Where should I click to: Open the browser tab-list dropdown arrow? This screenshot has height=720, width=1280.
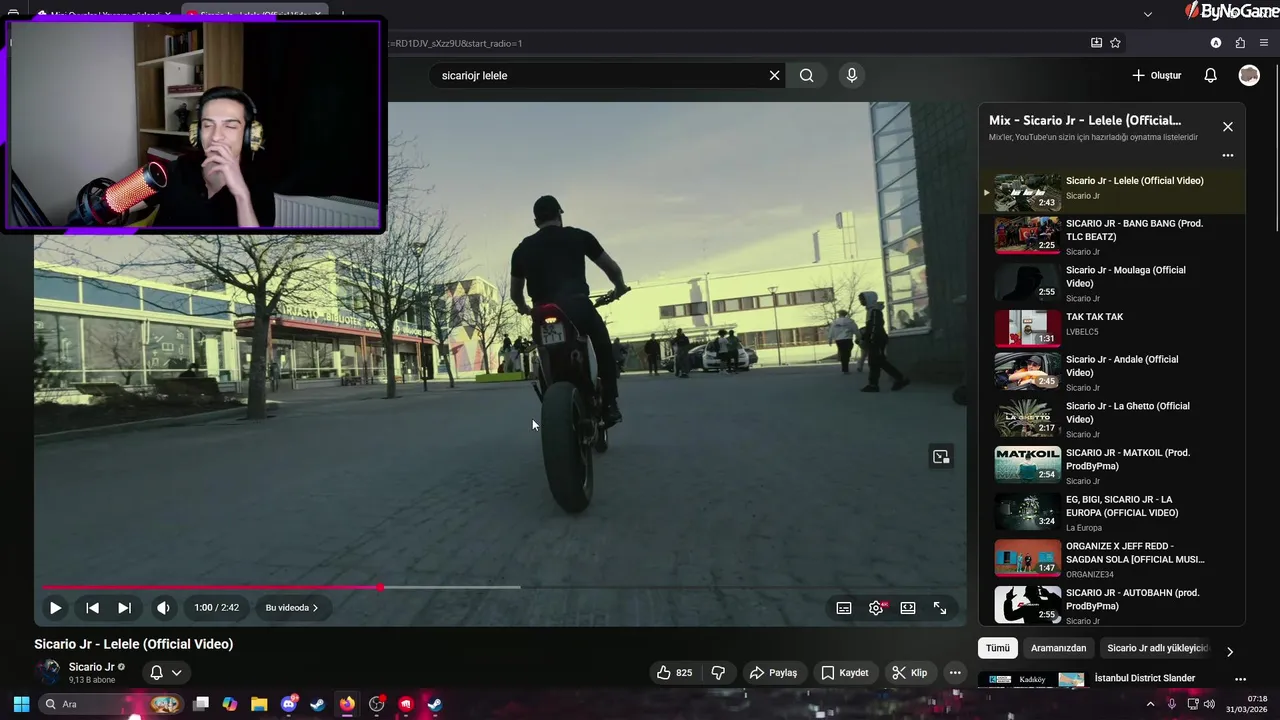[x=1148, y=14]
